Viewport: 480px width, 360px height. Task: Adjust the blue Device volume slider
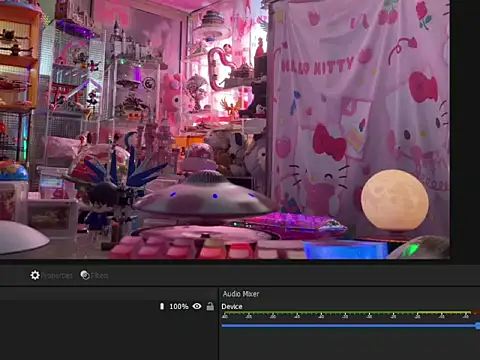pyautogui.click(x=350, y=325)
